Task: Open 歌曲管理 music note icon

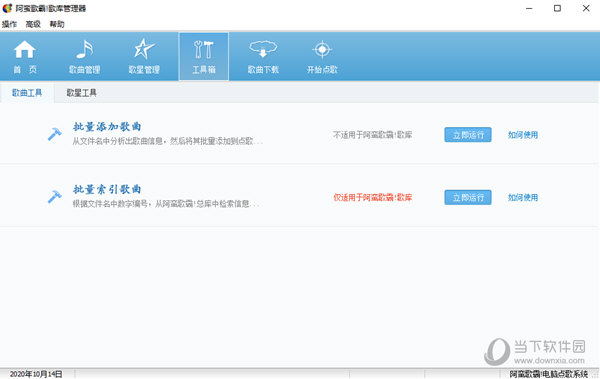Action: (85, 49)
